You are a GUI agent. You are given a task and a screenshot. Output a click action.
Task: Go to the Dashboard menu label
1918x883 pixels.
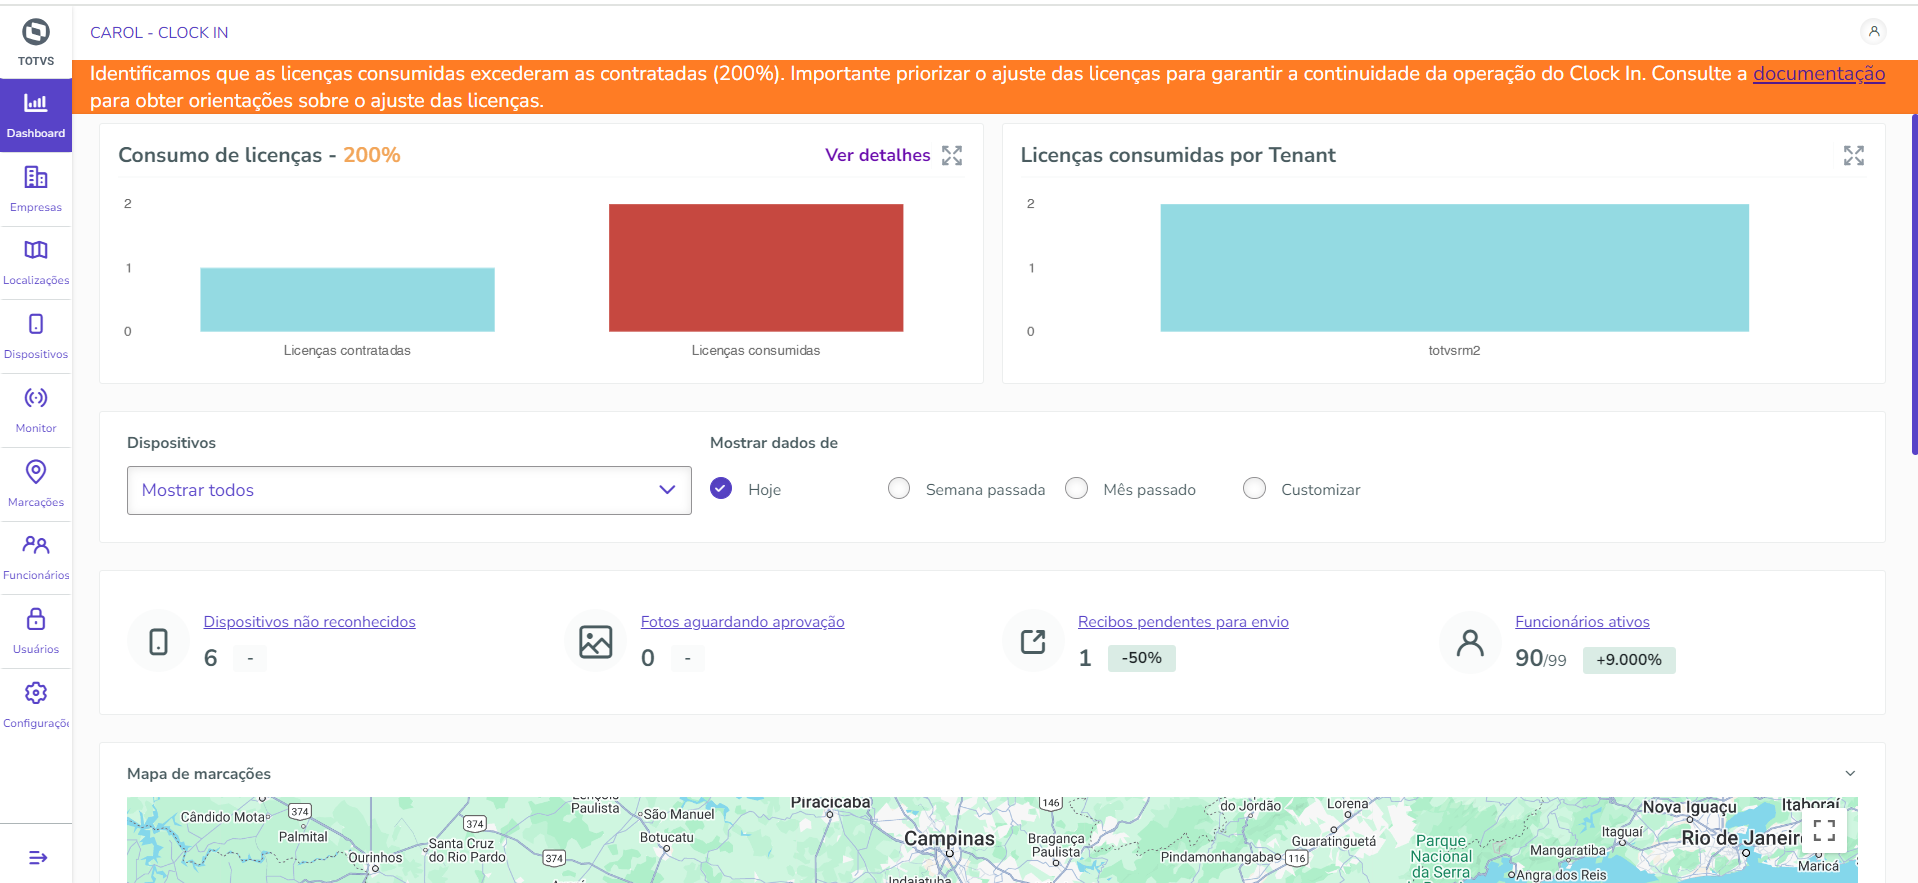36,133
